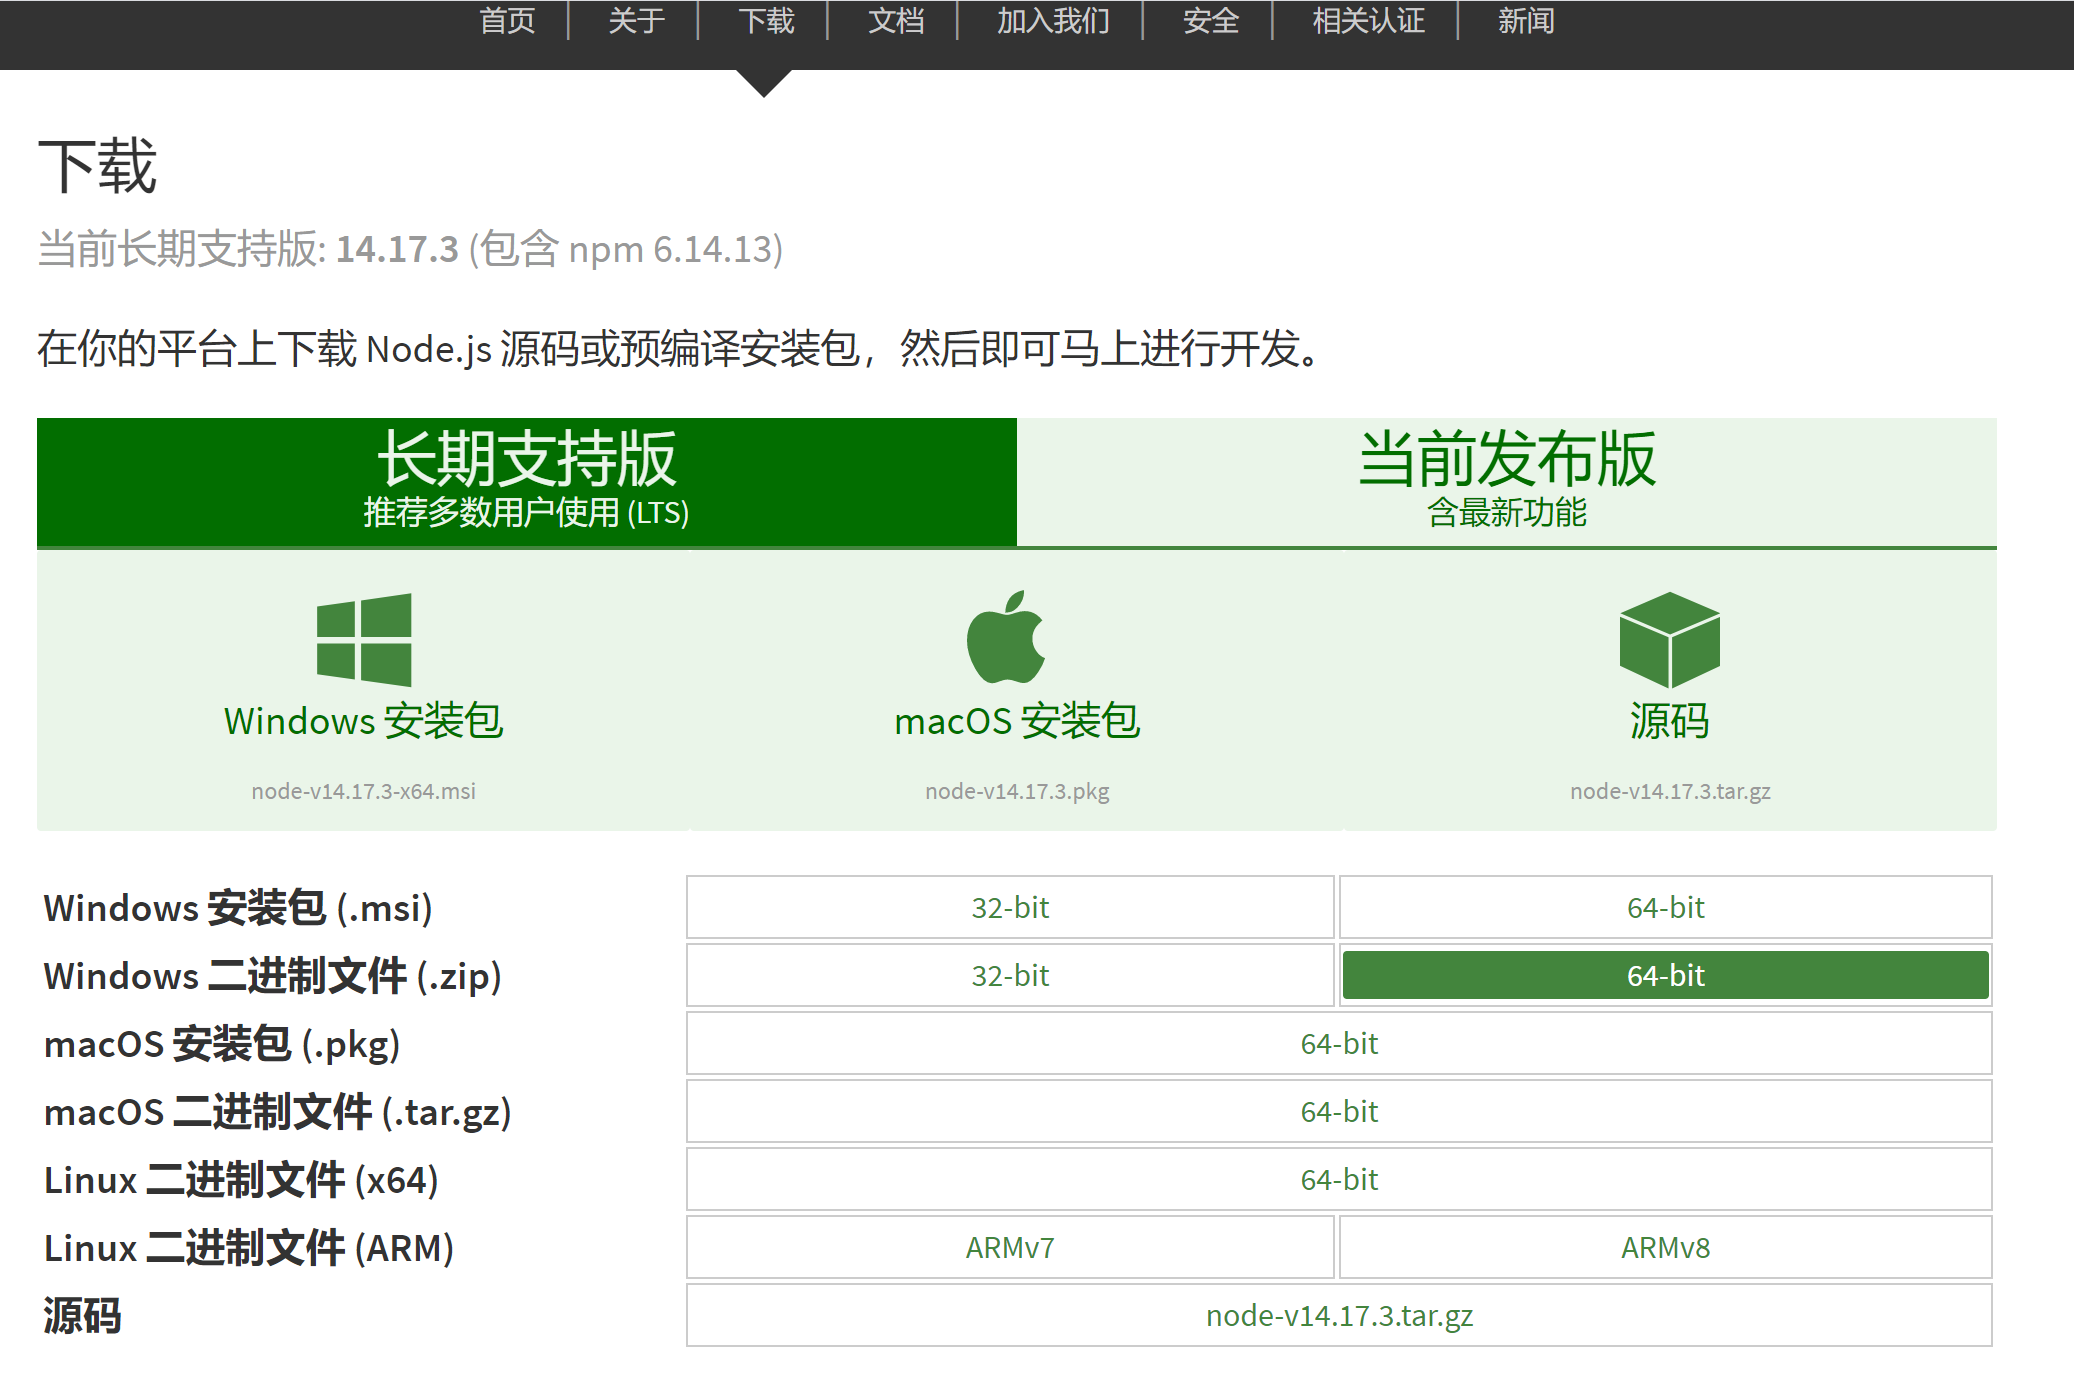Image resolution: width=2074 pixels, height=1396 pixels.
Task: Open the 安全 navigation item
Action: tap(1211, 20)
